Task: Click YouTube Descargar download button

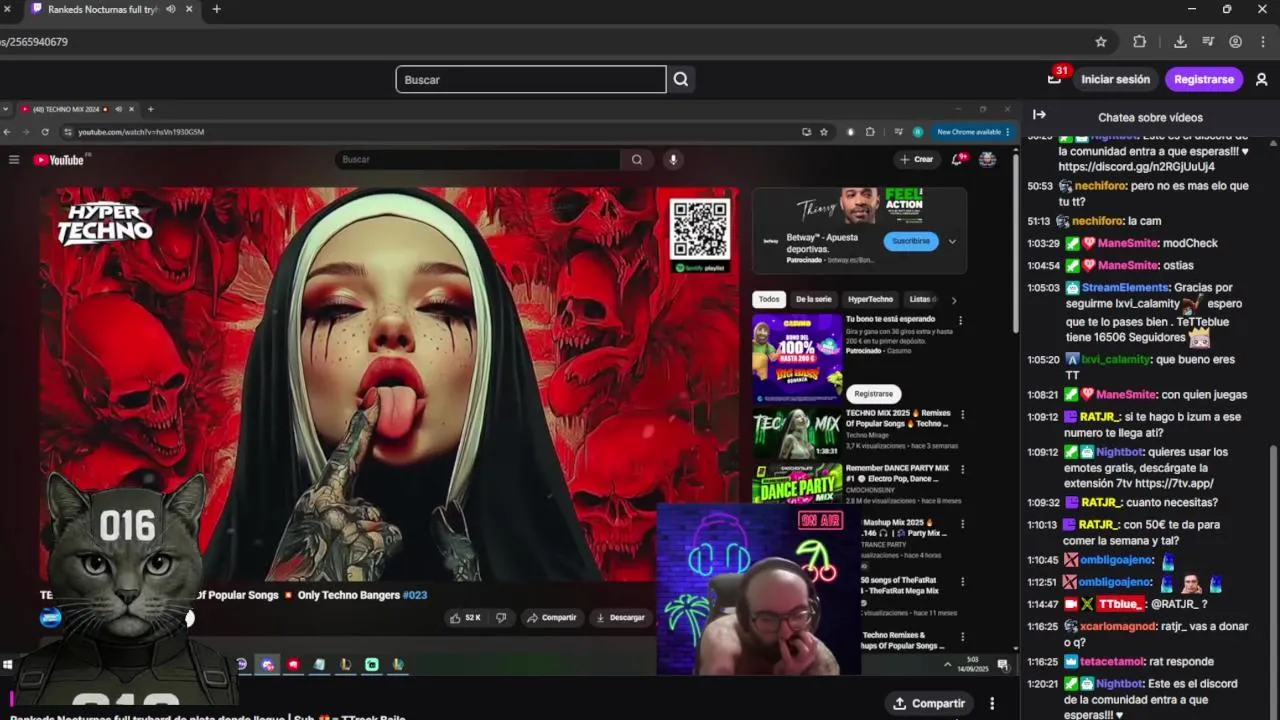Action: (x=621, y=618)
